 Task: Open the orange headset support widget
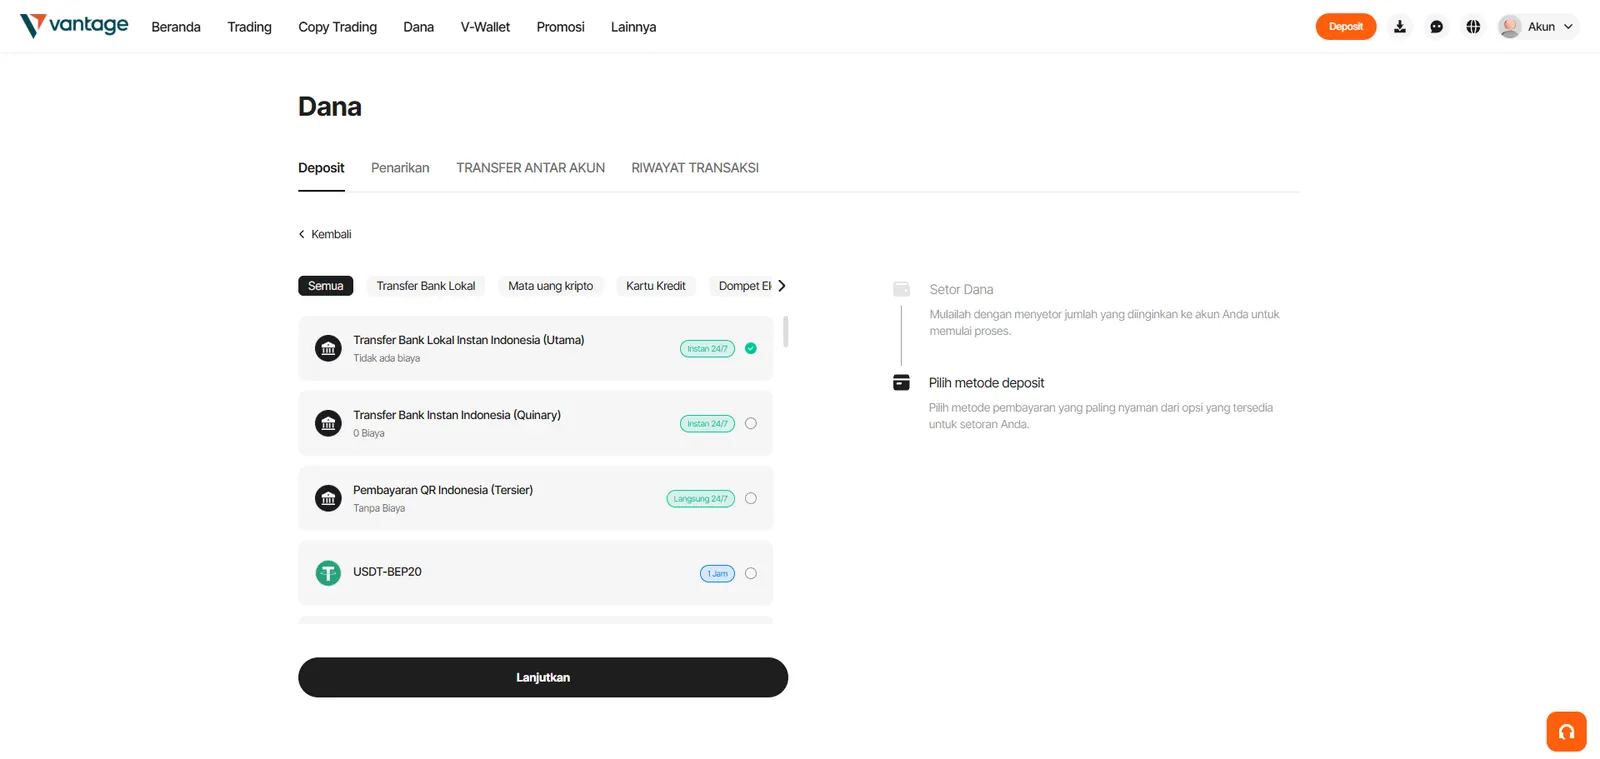pyautogui.click(x=1566, y=731)
